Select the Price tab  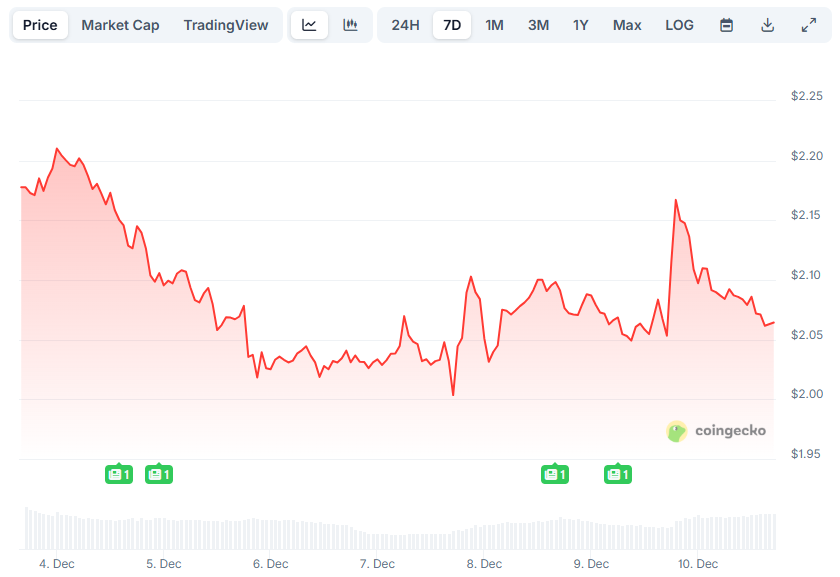pos(40,25)
